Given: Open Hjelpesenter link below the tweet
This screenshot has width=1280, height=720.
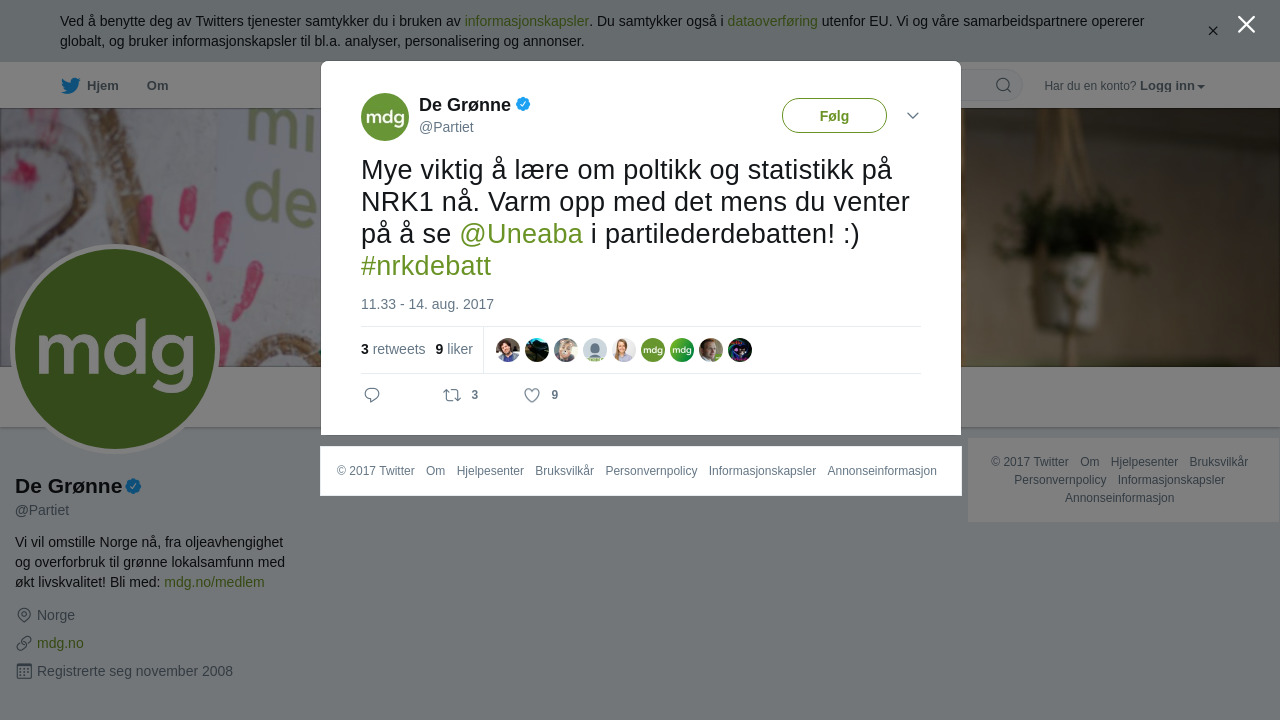Looking at the screenshot, I should coord(490,471).
